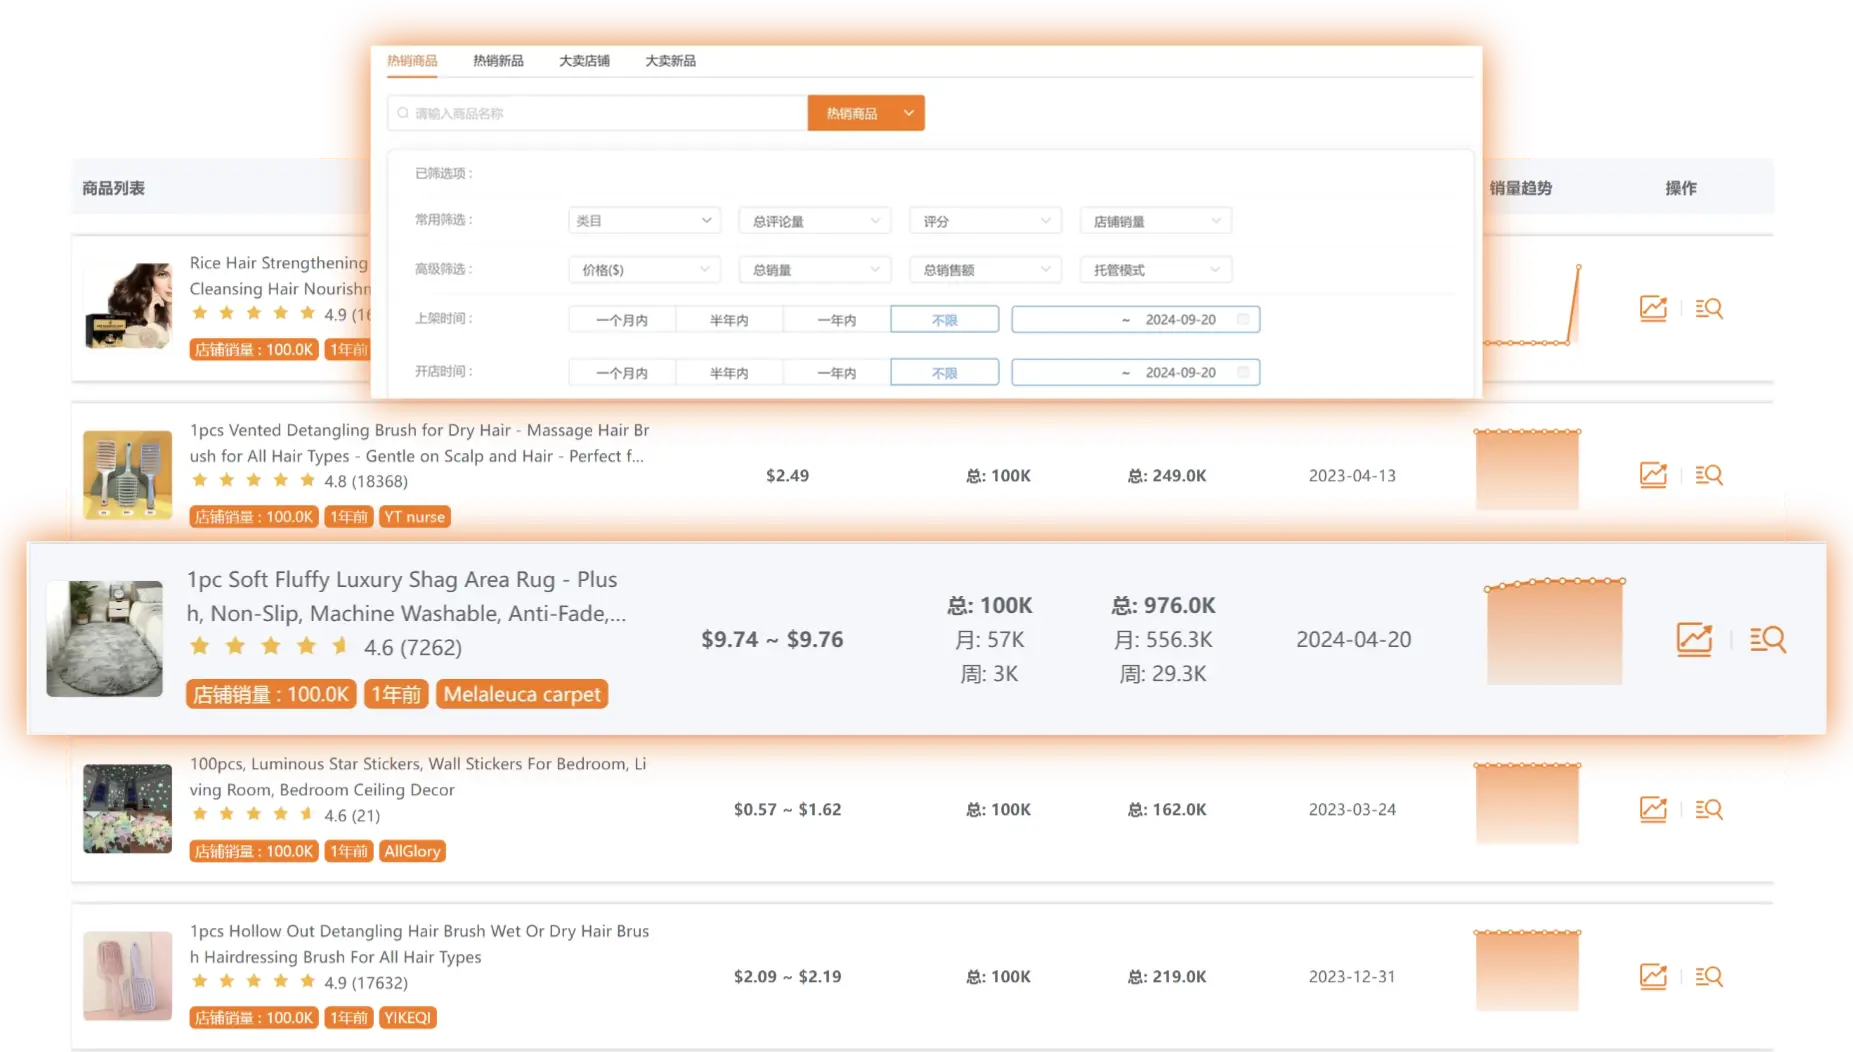Open the 100pcs Luminous Star Stickers product title

point(418,777)
